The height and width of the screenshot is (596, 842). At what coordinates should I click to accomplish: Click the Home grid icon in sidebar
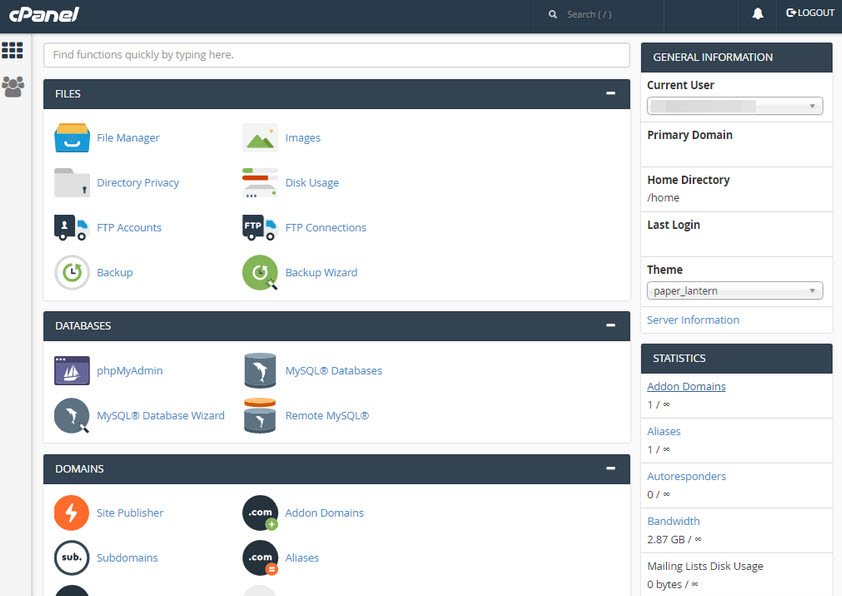coord(13,50)
